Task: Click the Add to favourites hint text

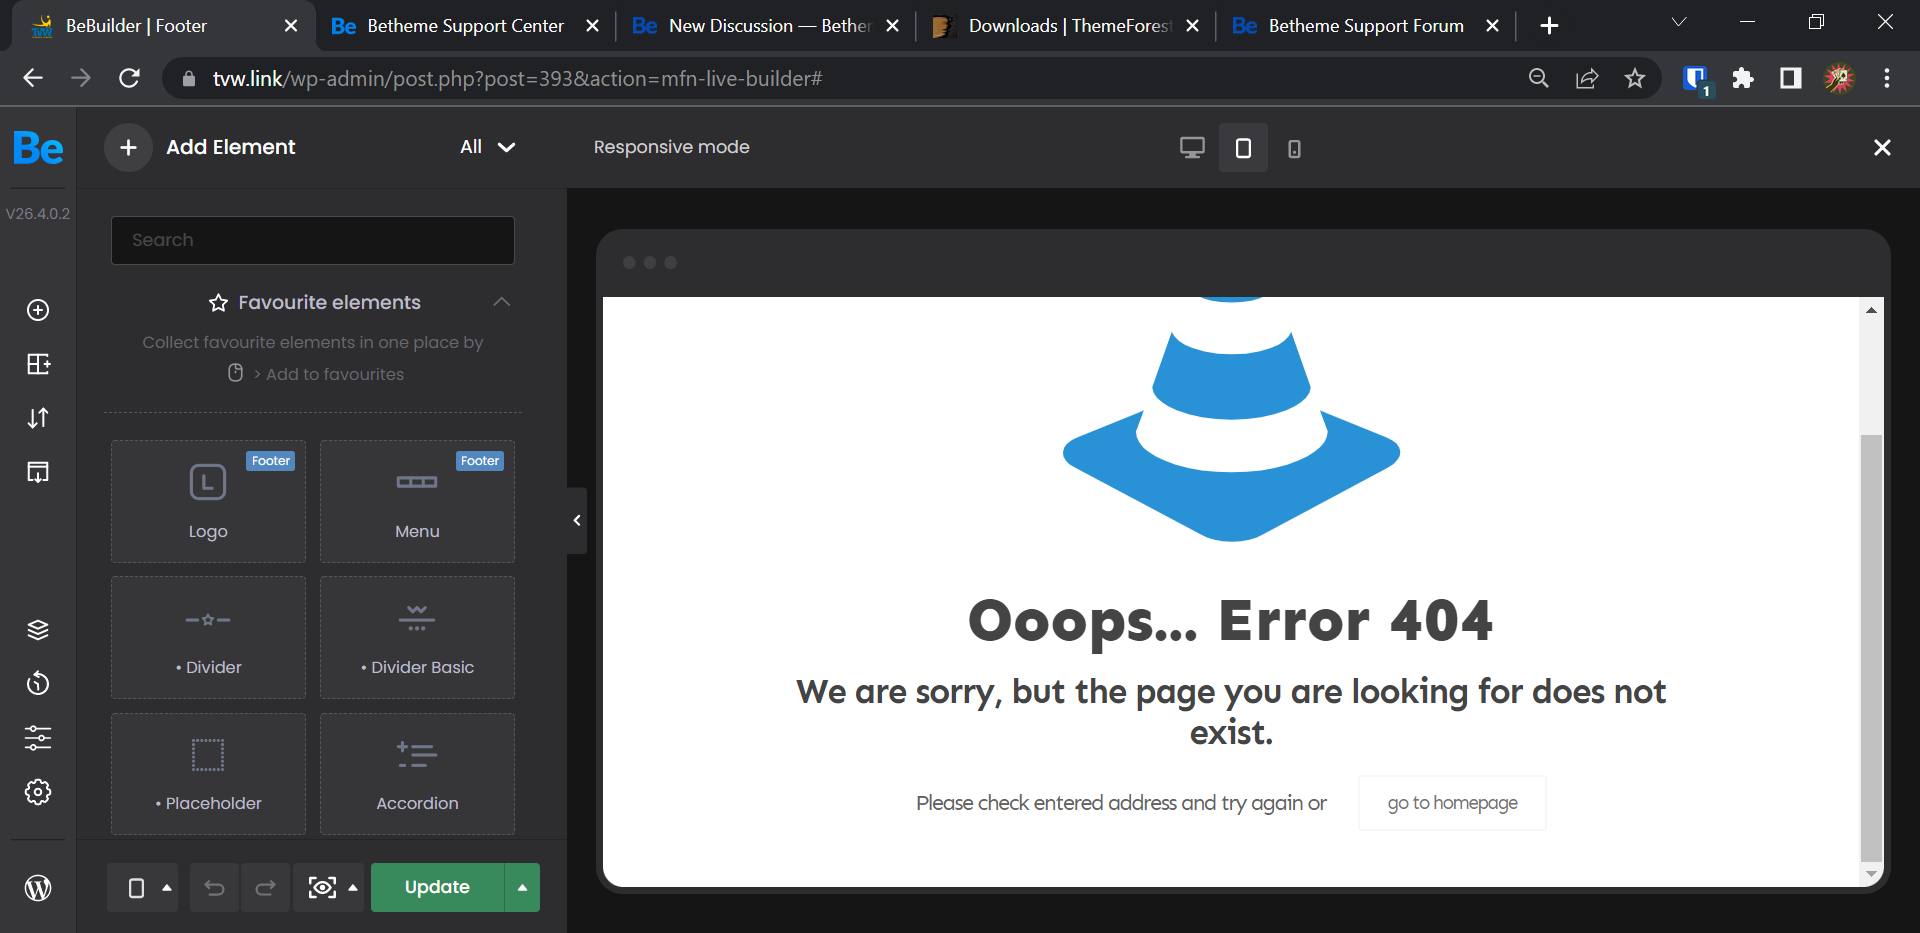Action: pyautogui.click(x=335, y=374)
